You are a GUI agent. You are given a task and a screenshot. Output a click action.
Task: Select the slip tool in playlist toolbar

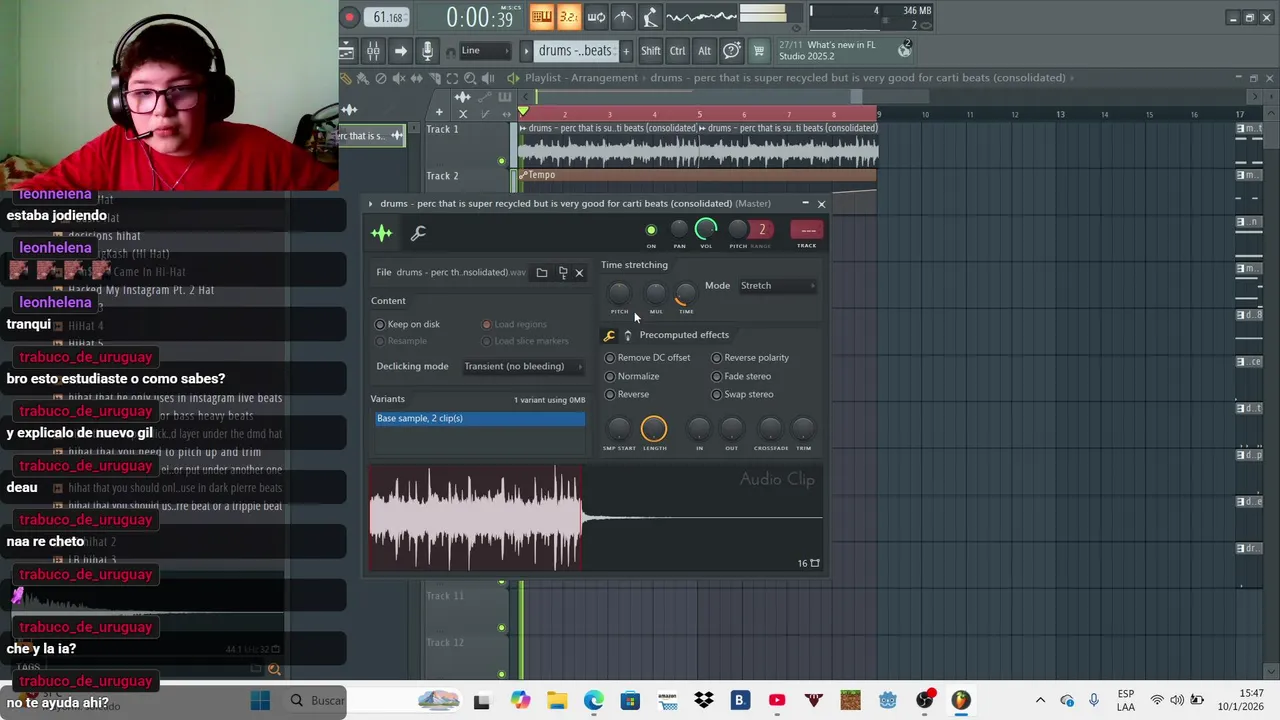[417, 78]
